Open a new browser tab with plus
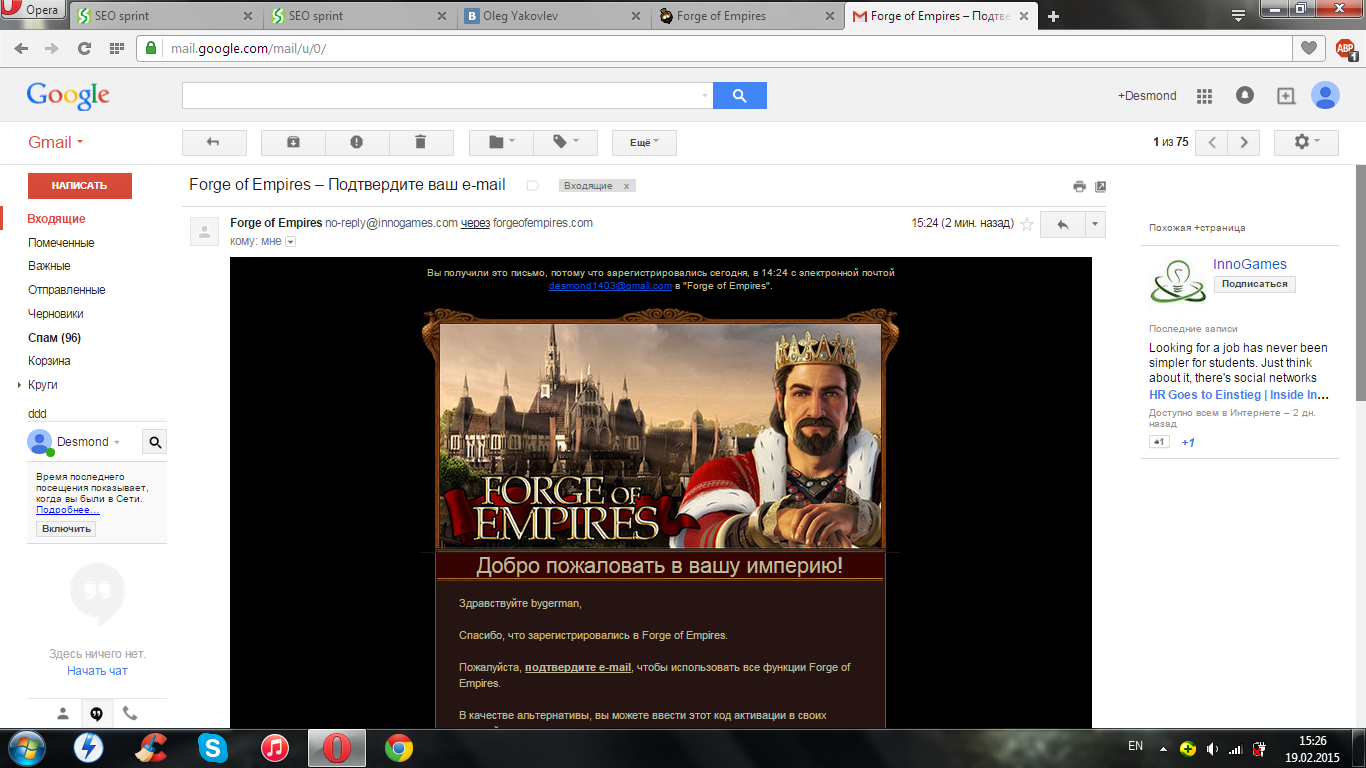1366x768 pixels. 1053,16
